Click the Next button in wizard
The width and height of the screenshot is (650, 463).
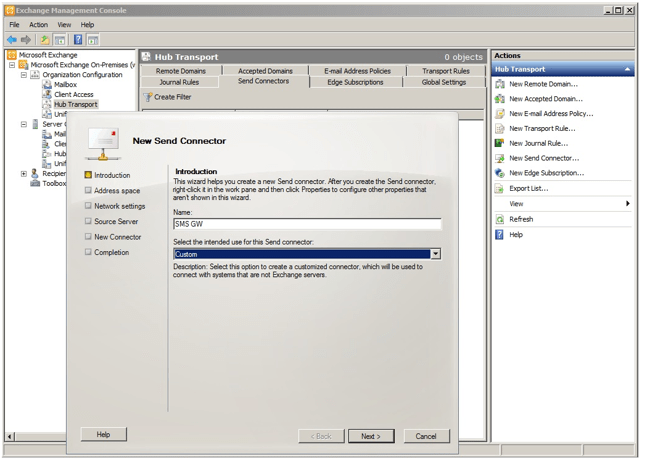pos(371,436)
